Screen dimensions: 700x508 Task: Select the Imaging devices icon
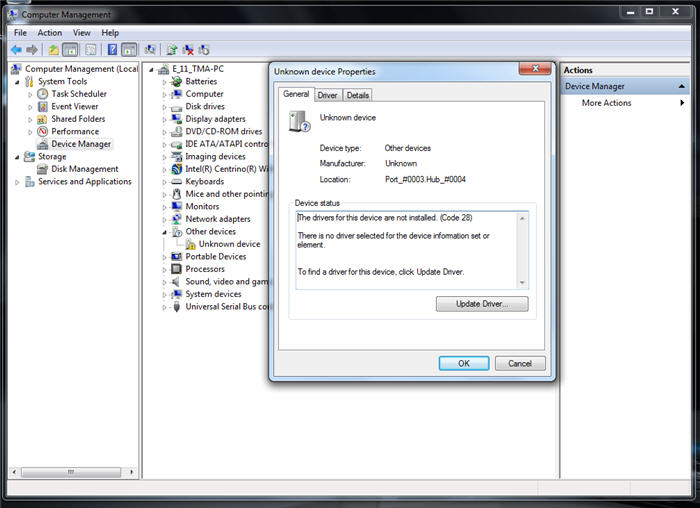pyautogui.click(x=177, y=156)
